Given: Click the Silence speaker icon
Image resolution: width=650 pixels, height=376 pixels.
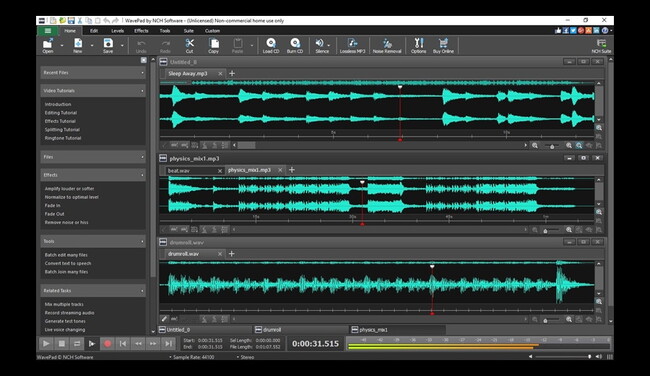Looking at the screenshot, I should [x=320, y=45].
